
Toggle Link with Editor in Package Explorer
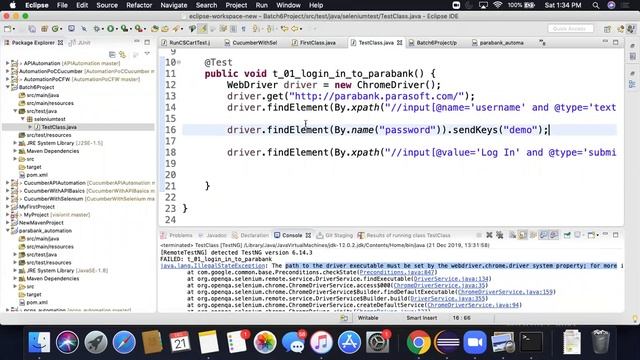coord(122,54)
